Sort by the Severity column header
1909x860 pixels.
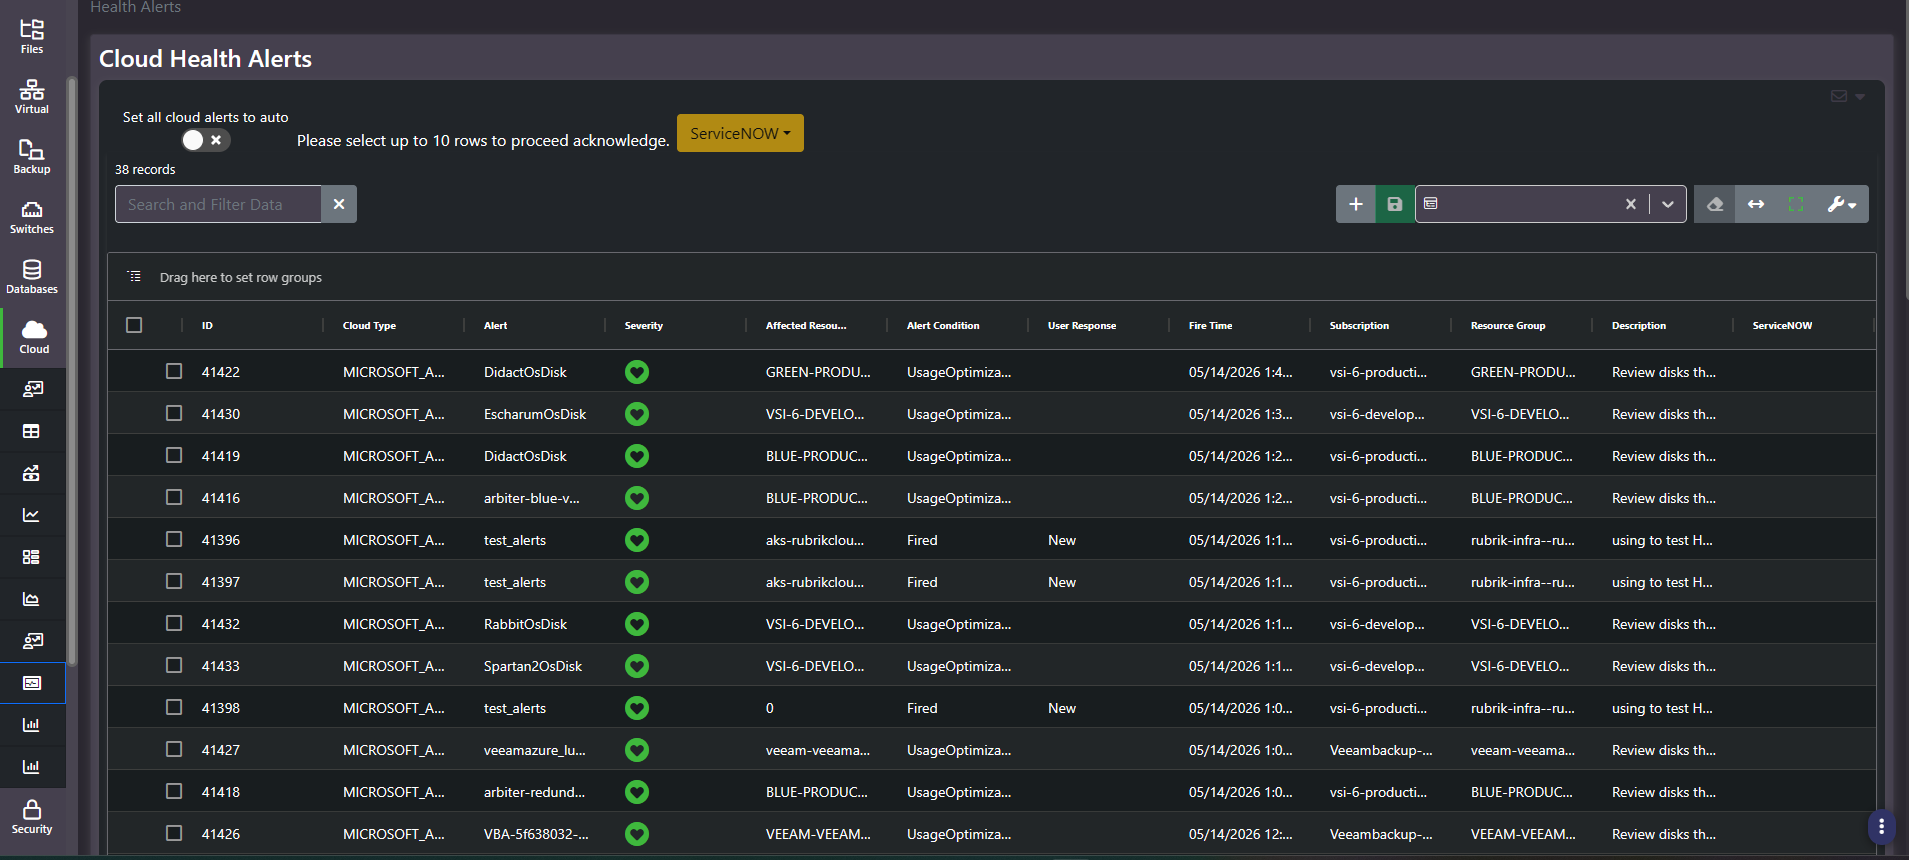(x=643, y=326)
